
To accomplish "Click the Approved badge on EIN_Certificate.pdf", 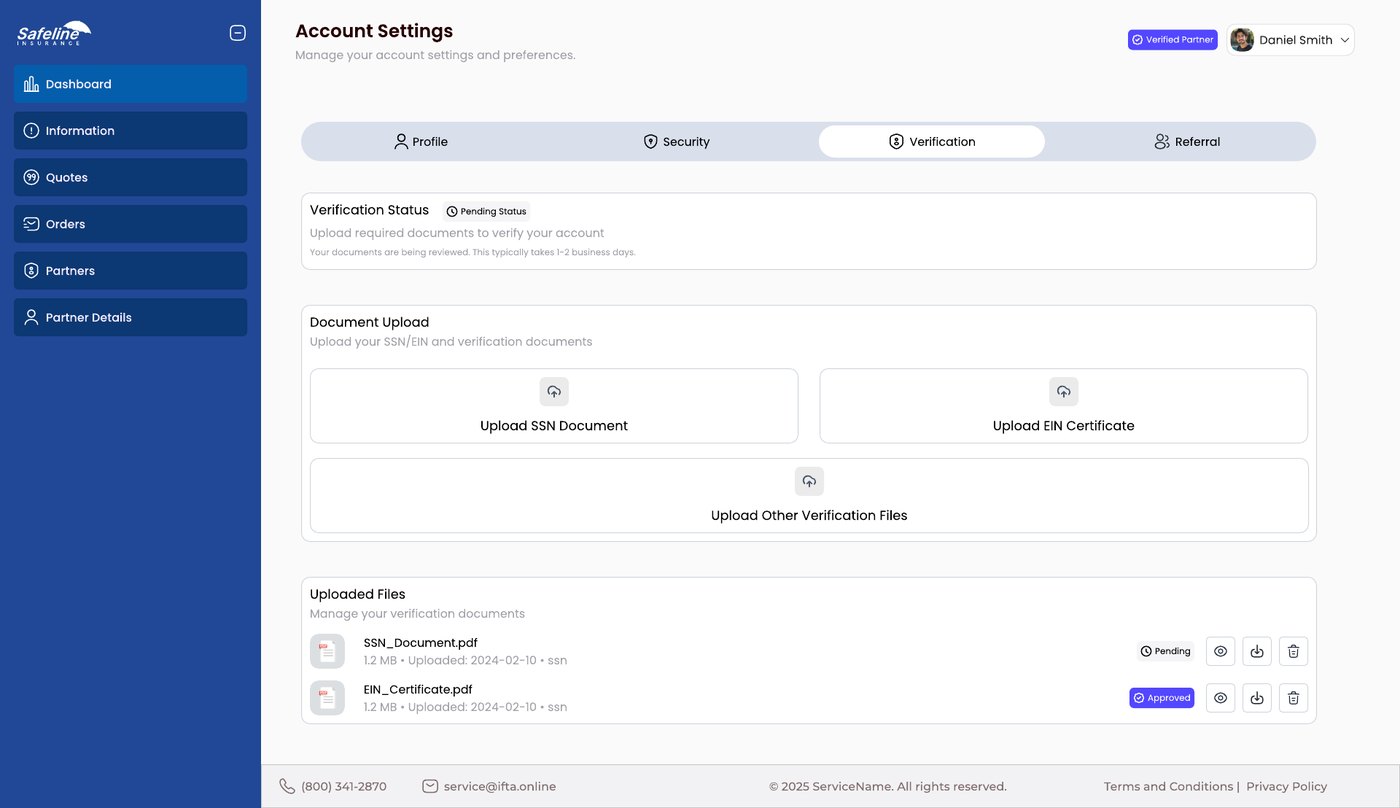I will click(x=1162, y=698).
